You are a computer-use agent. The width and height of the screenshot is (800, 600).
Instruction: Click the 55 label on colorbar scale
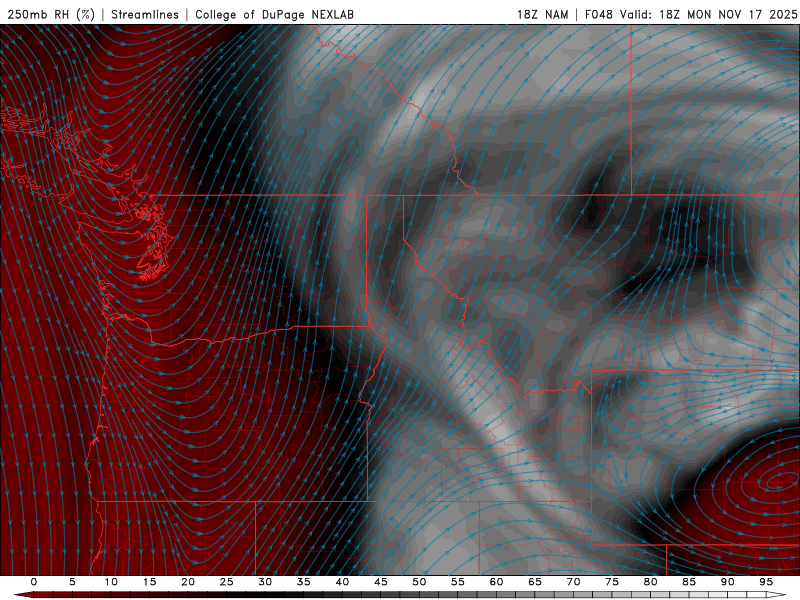(x=458, y=582)
